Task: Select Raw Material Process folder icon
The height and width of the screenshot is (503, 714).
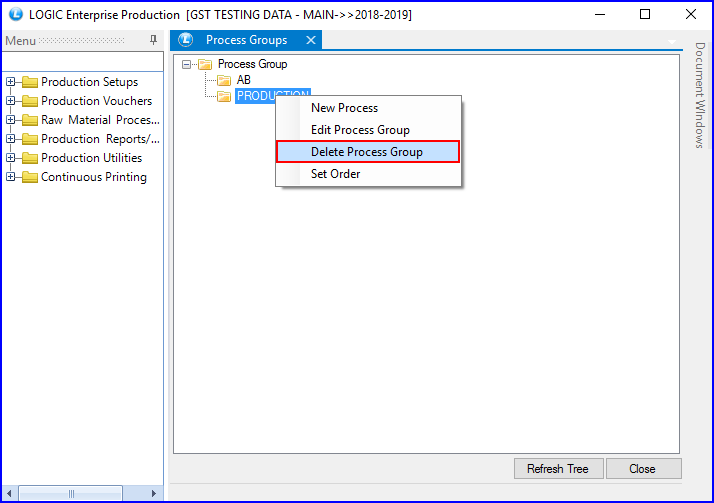Action: (x=30, y=120)
